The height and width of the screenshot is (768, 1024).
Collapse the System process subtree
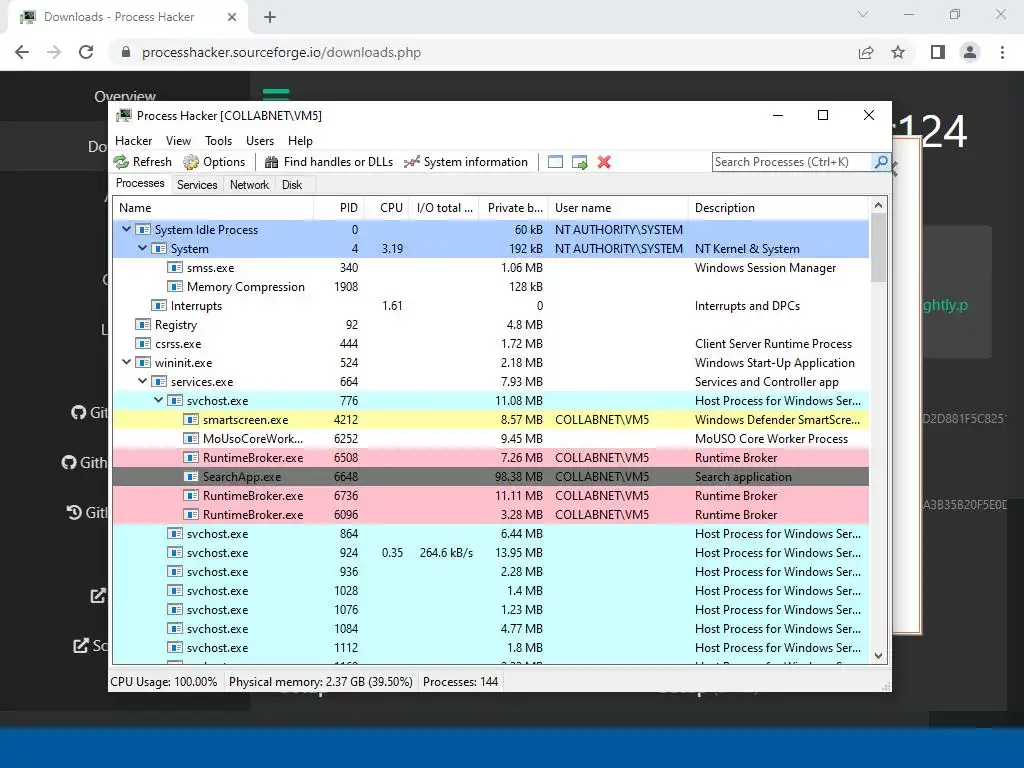tap(142, 248)
